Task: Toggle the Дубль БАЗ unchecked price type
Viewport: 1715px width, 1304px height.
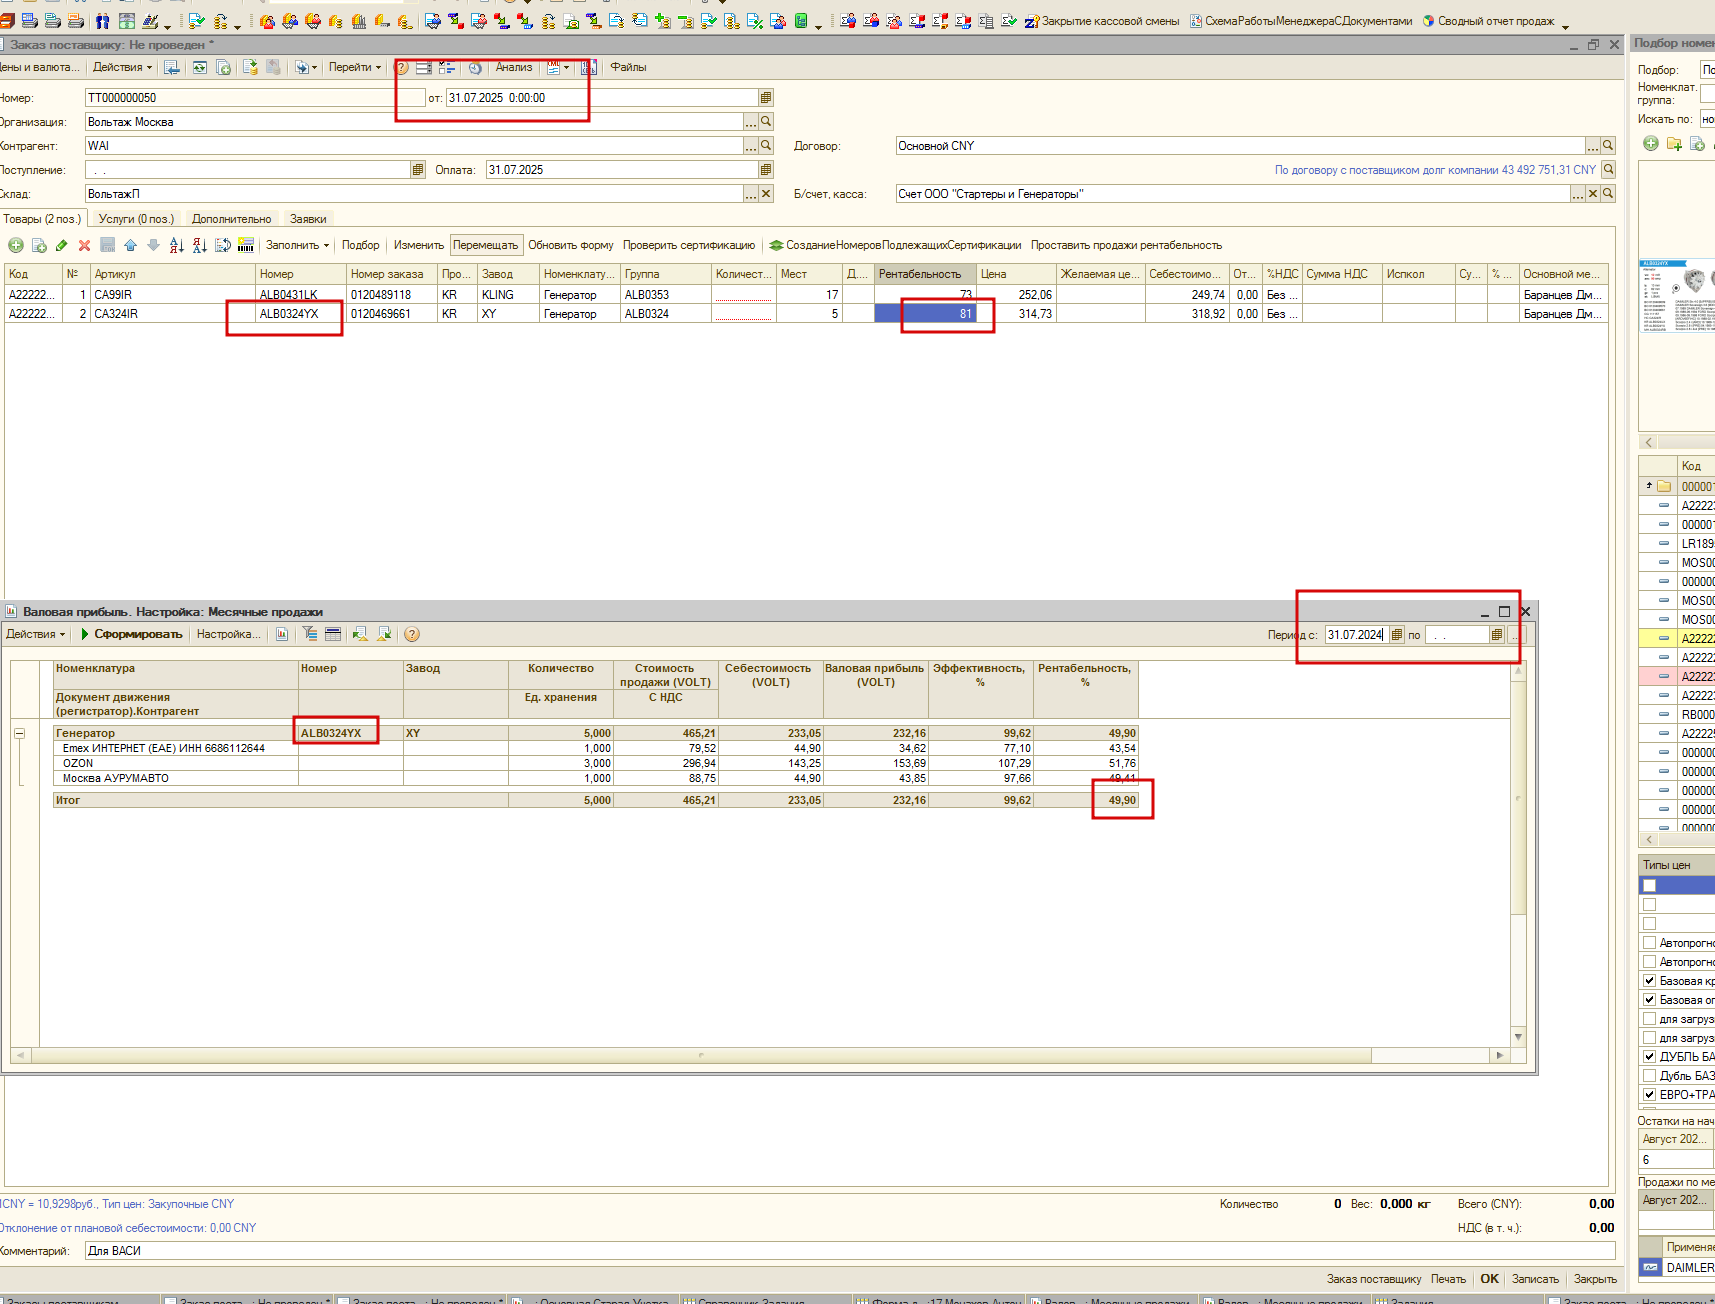Action: coord(1649,1075)
